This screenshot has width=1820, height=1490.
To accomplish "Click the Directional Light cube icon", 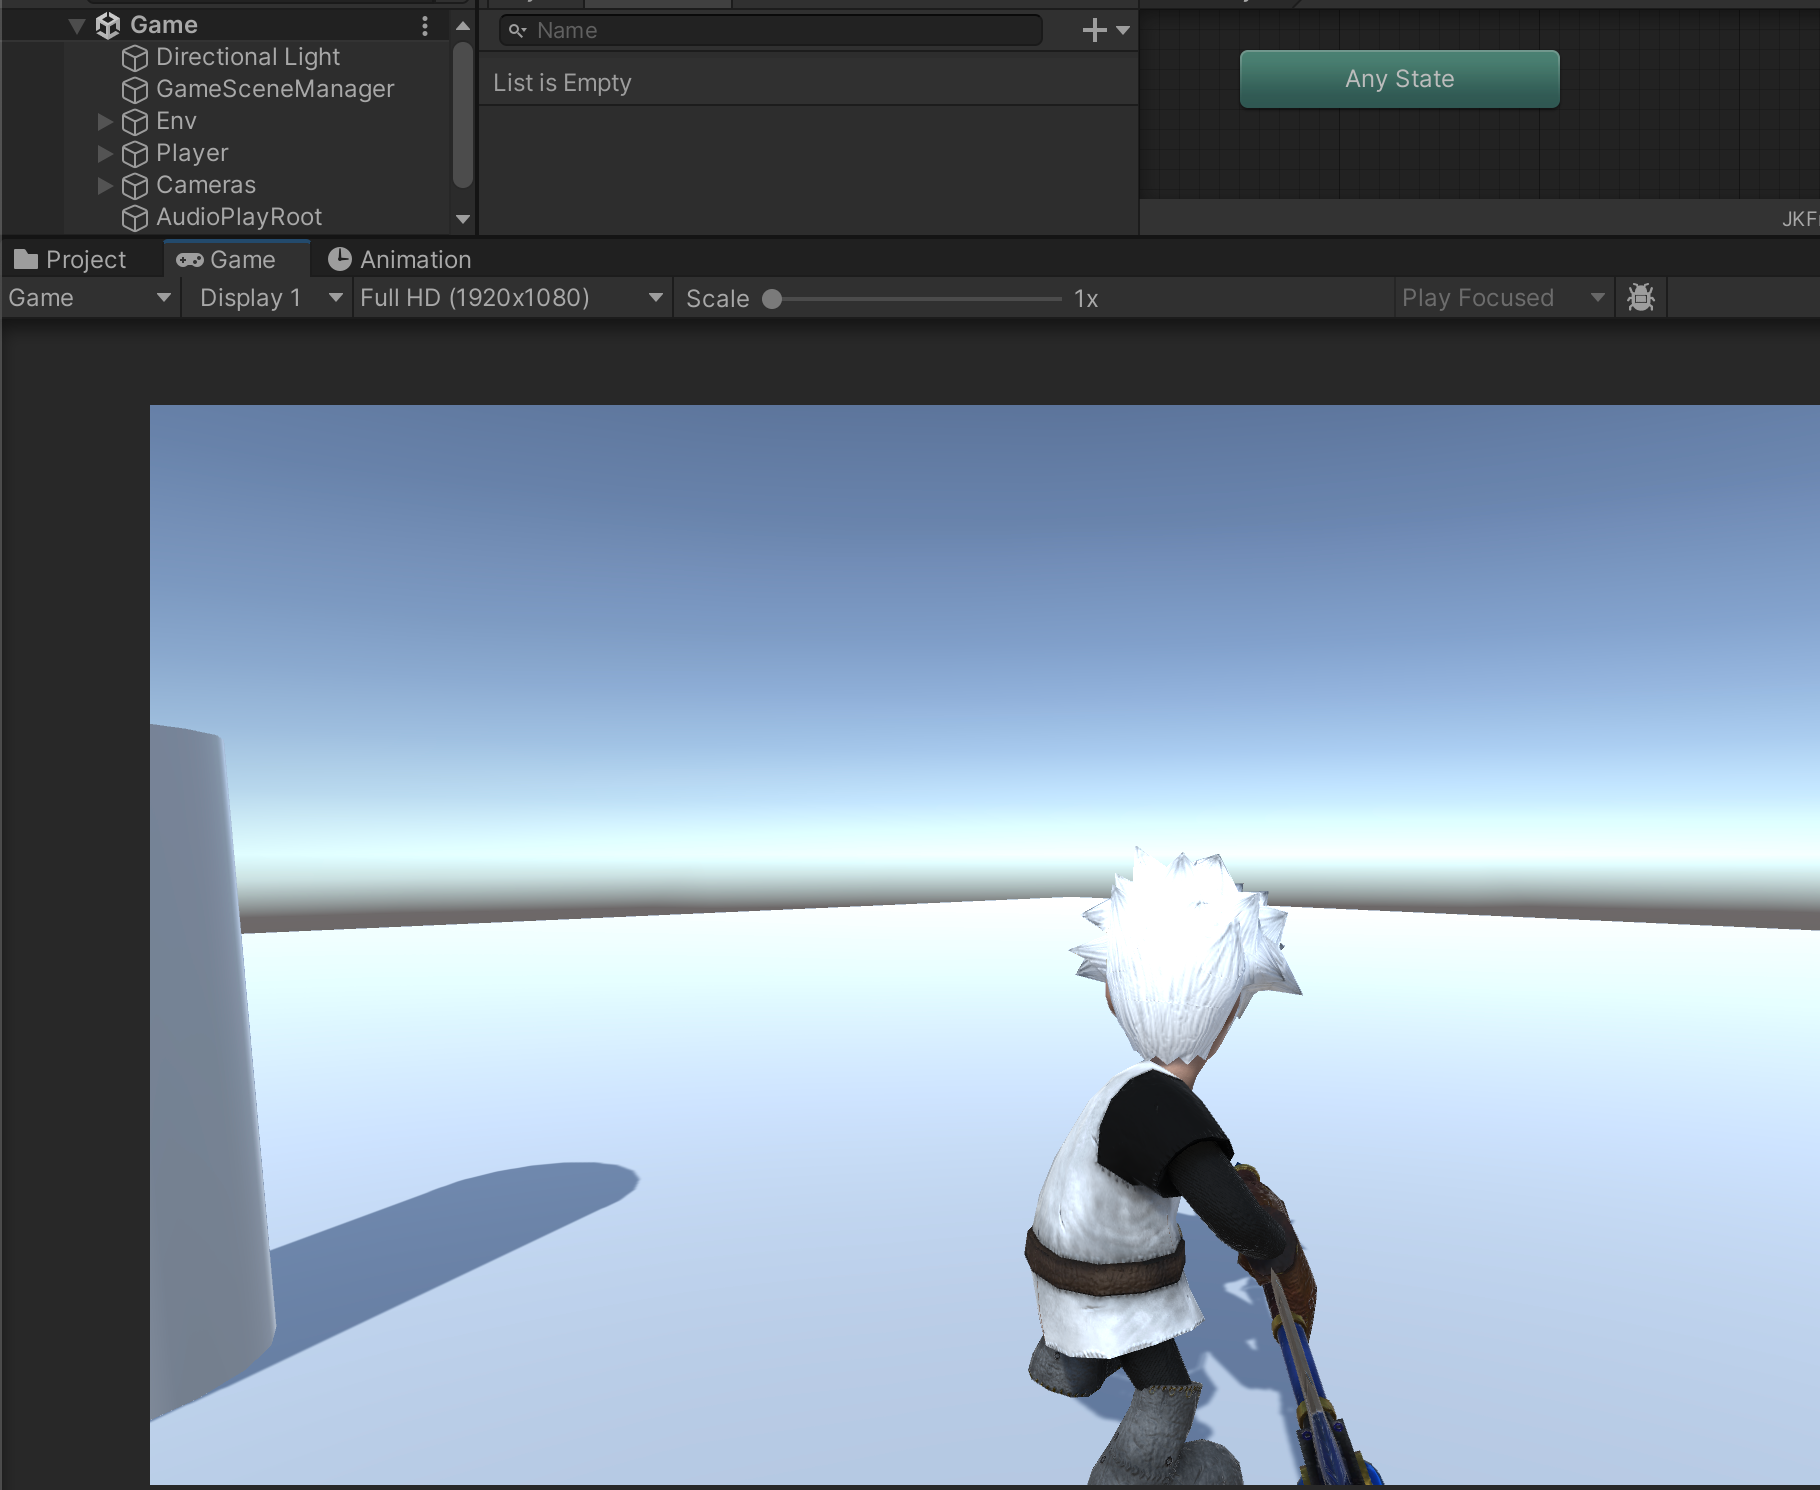I will point(134,58).
